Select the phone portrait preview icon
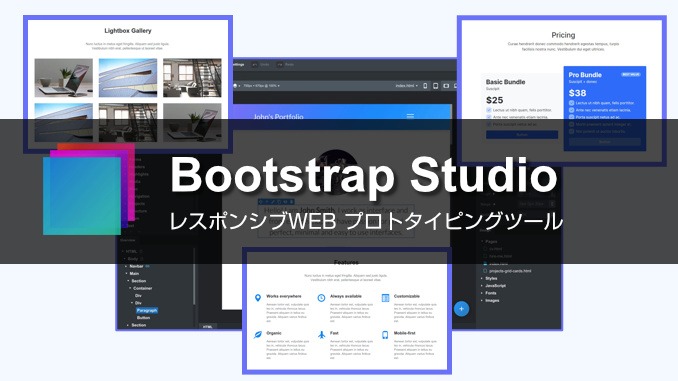 click(425, 86)
